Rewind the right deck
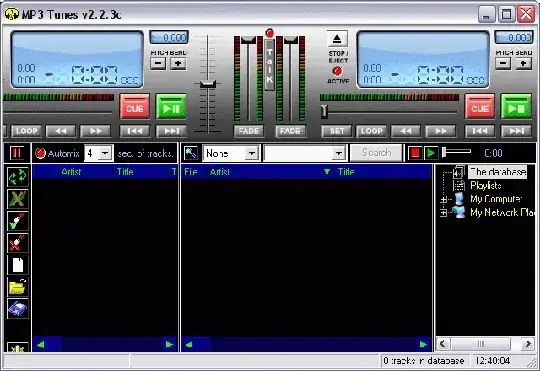Screen dimensions: 540x371 point(406,131)
